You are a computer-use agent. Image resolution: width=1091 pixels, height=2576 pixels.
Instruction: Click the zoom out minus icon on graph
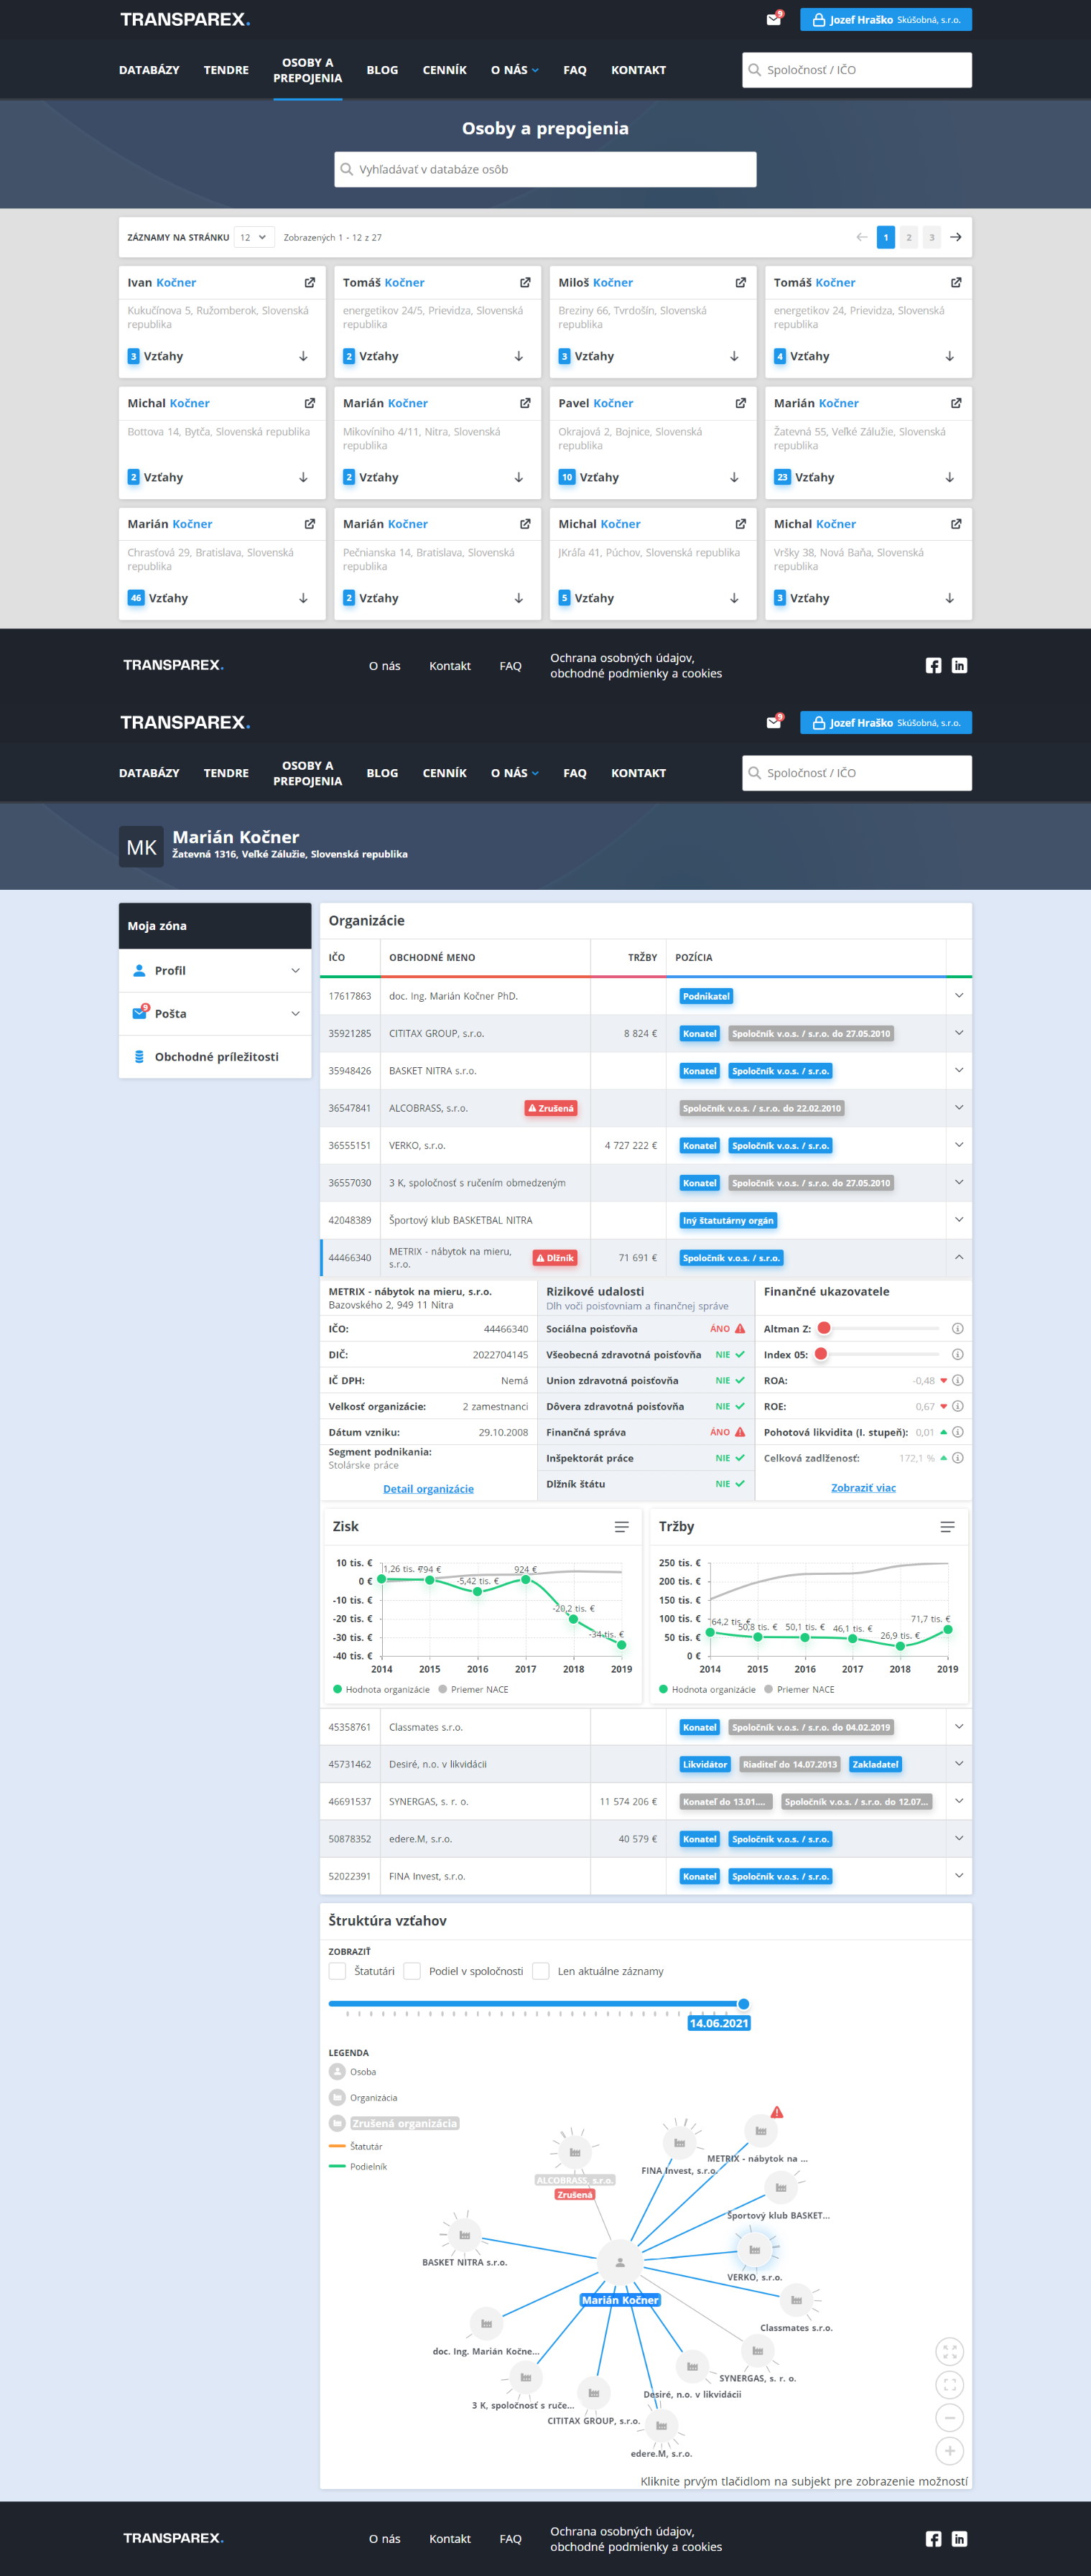coord(949,2418)
